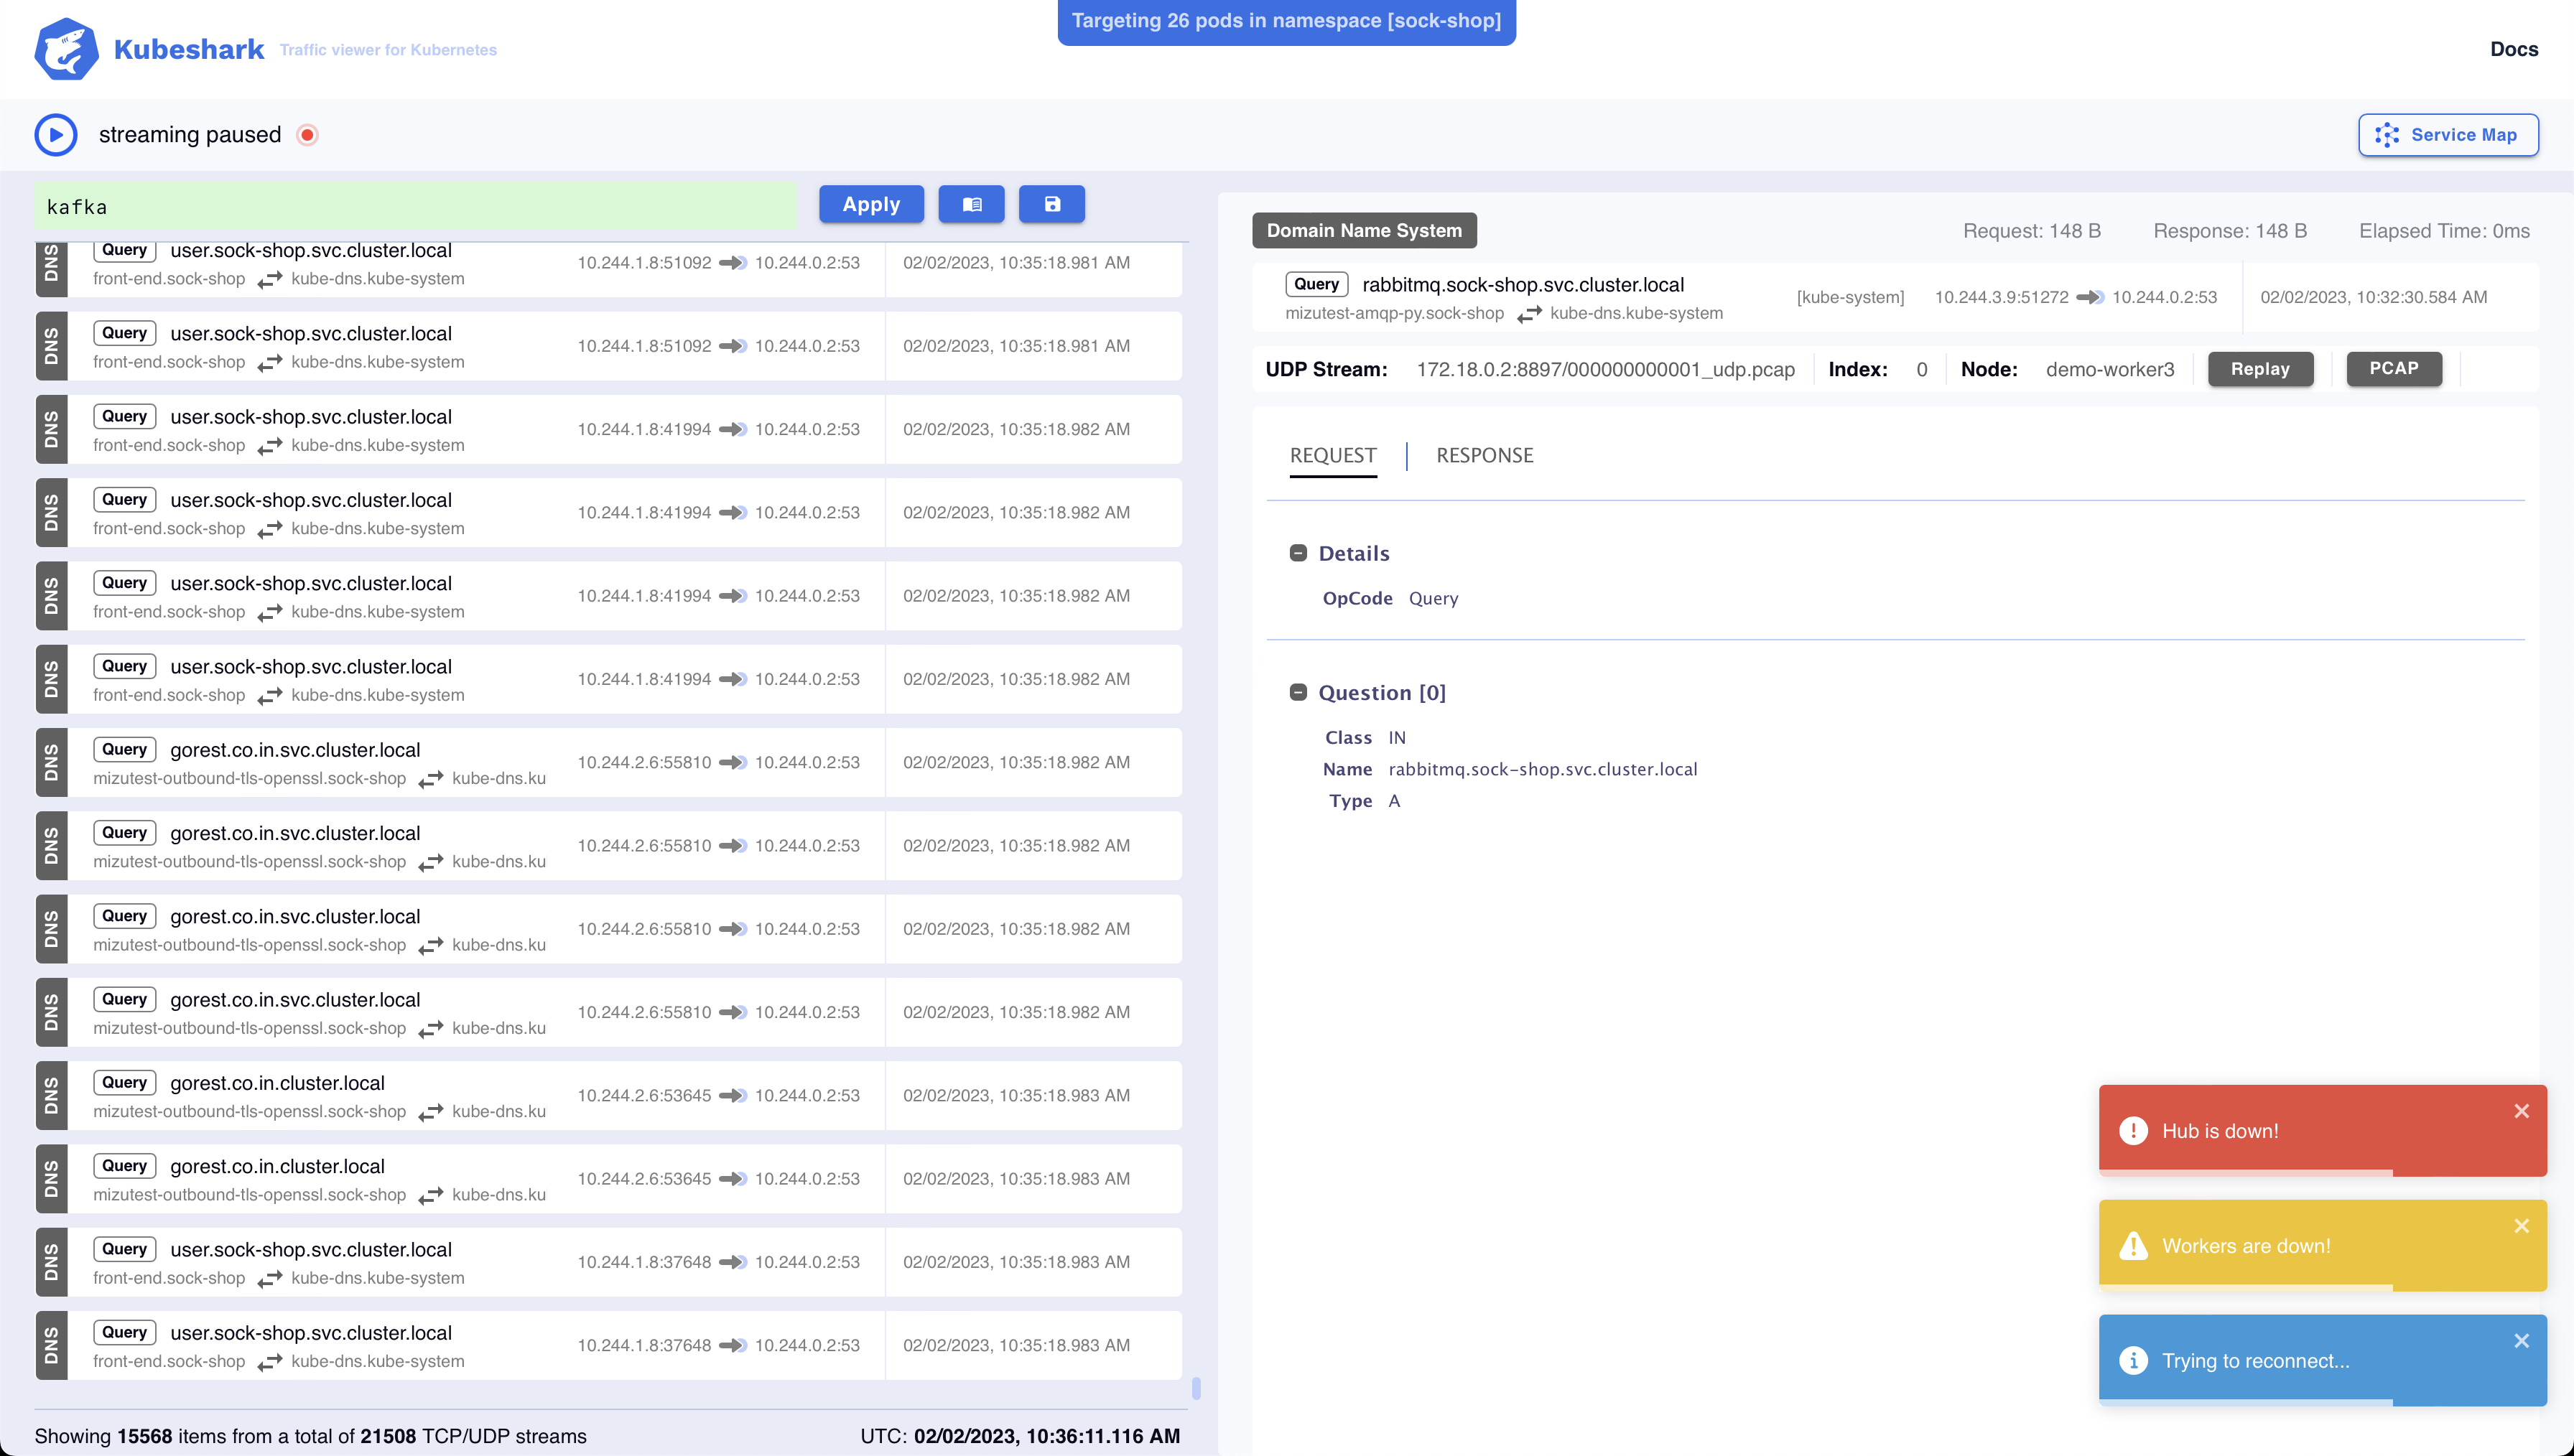Viewport: 2574px width, 1456px height.
Task: Click the Type value A
Action: click(1394, 801)
